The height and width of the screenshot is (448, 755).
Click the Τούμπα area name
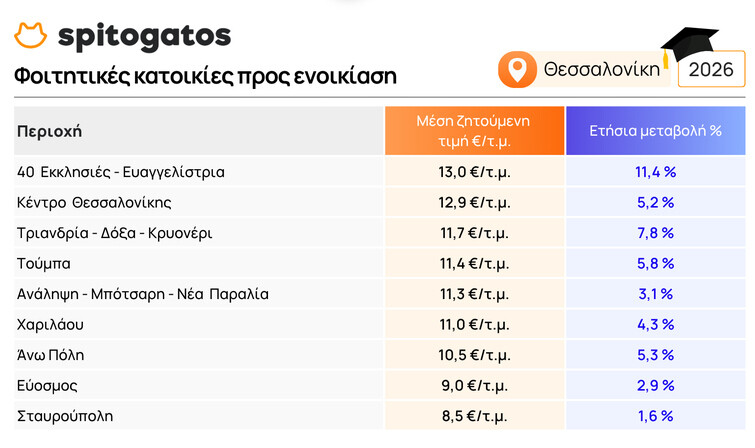44,264
